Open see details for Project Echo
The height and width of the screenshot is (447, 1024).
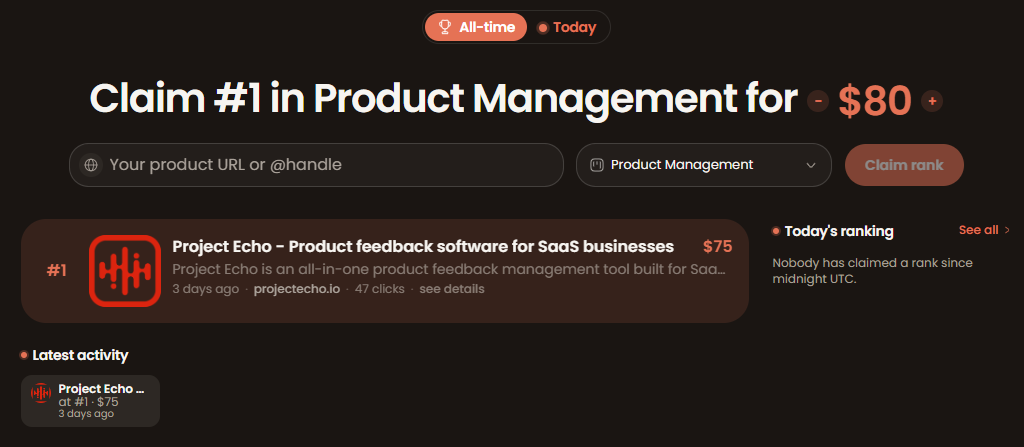pos(452,289)
